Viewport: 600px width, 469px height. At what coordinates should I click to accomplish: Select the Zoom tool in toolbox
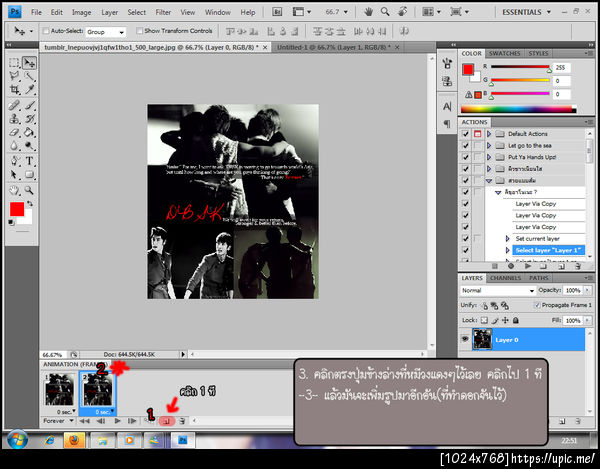pyautogui.click(x=29, y=190)
